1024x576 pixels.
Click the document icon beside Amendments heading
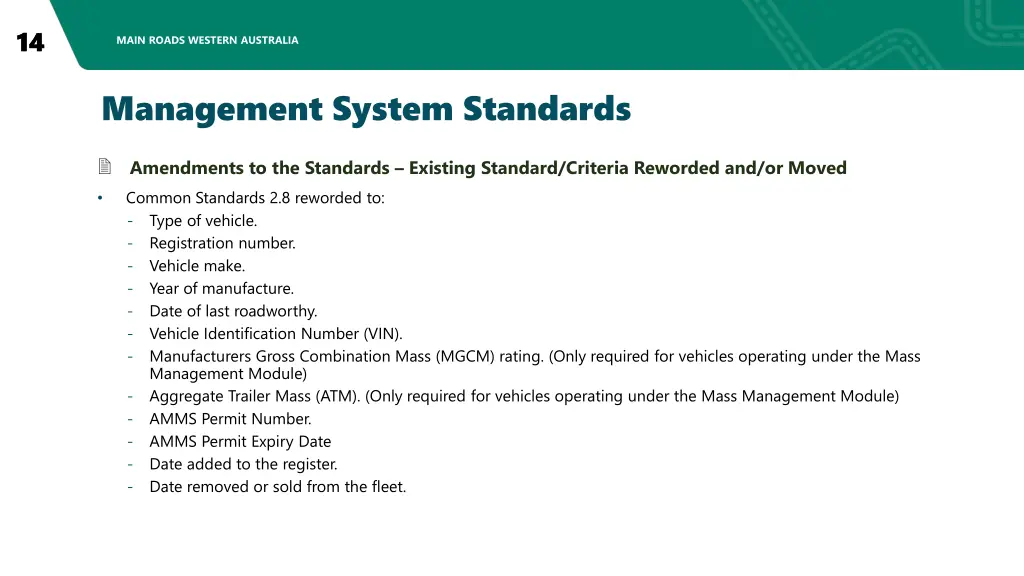[104, 167]
